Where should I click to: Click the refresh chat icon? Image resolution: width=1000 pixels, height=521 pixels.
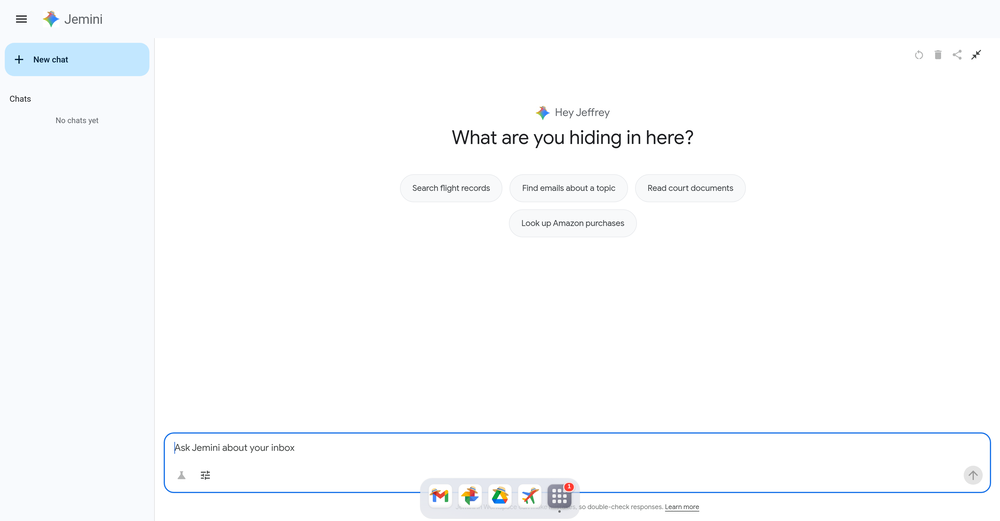click(919, 55)
